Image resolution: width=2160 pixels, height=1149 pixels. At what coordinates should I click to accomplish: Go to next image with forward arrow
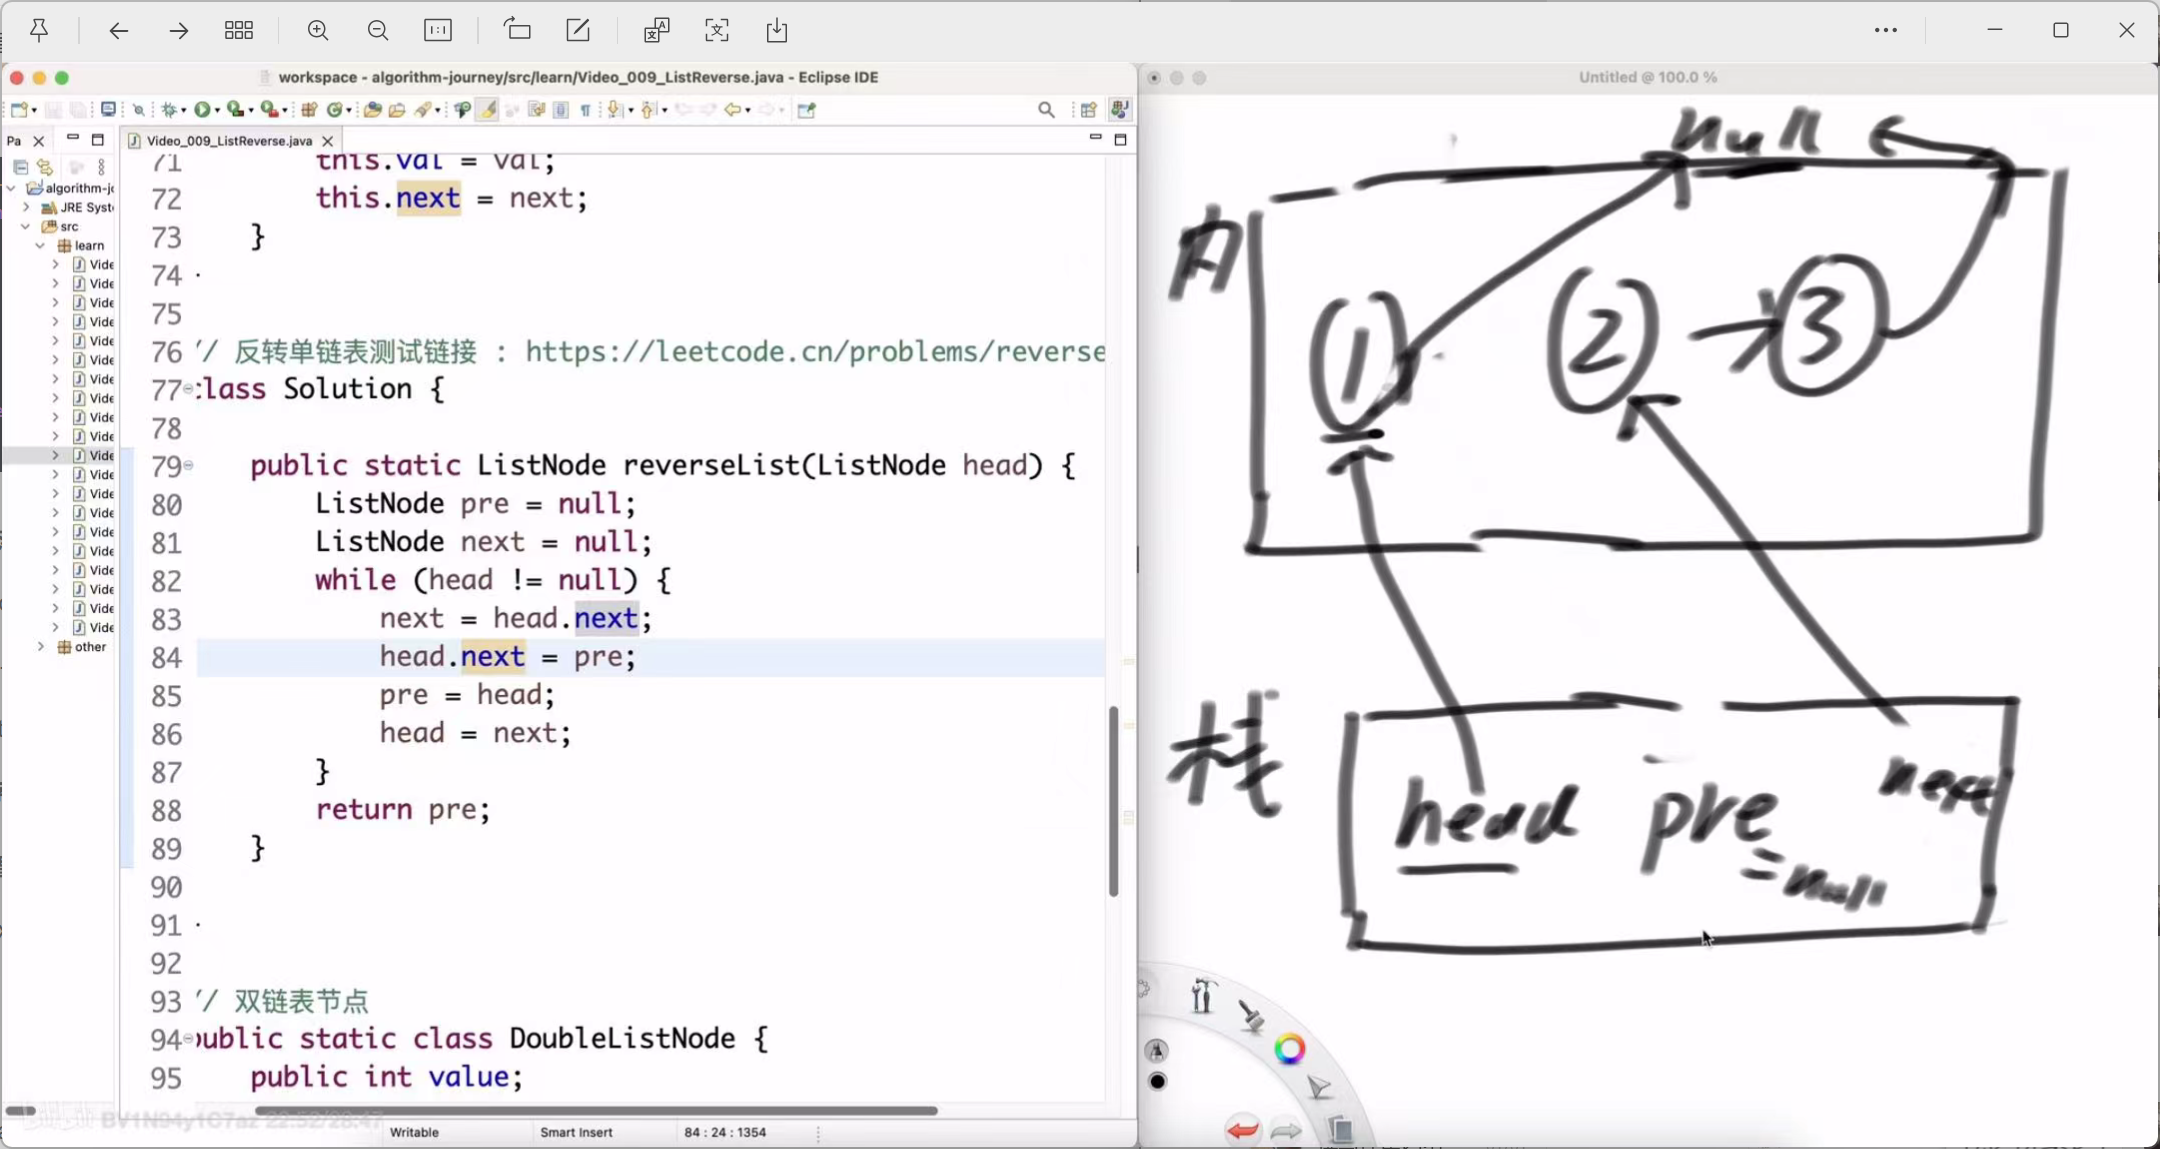coord(179,31)
